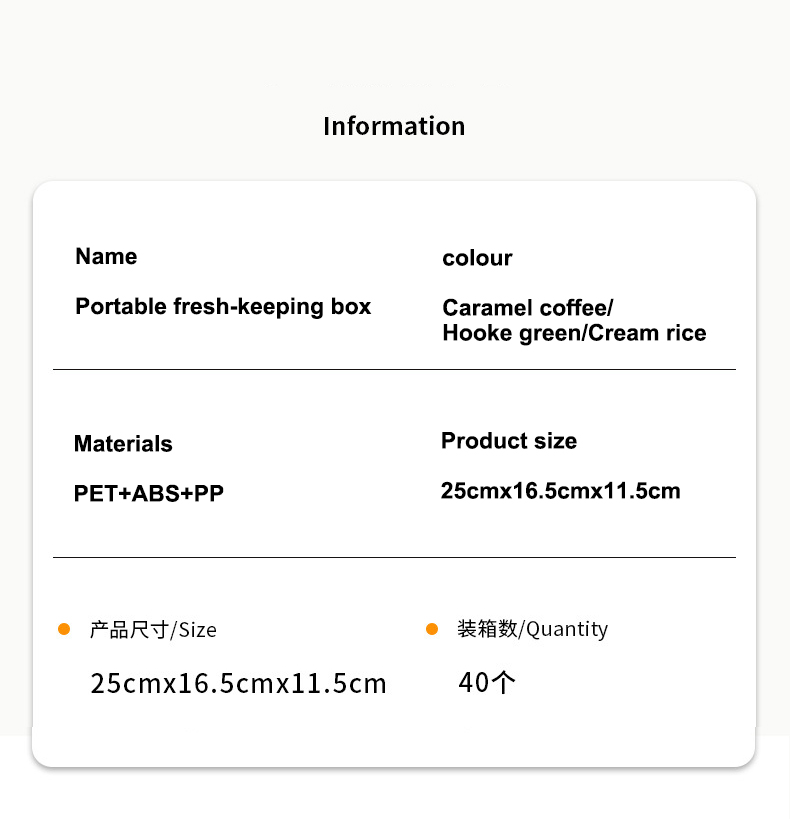Screen dimensions: 790x819
Task: Click the orange bullet beside Size
Action: pyautogui.click(x=64, y=629)
